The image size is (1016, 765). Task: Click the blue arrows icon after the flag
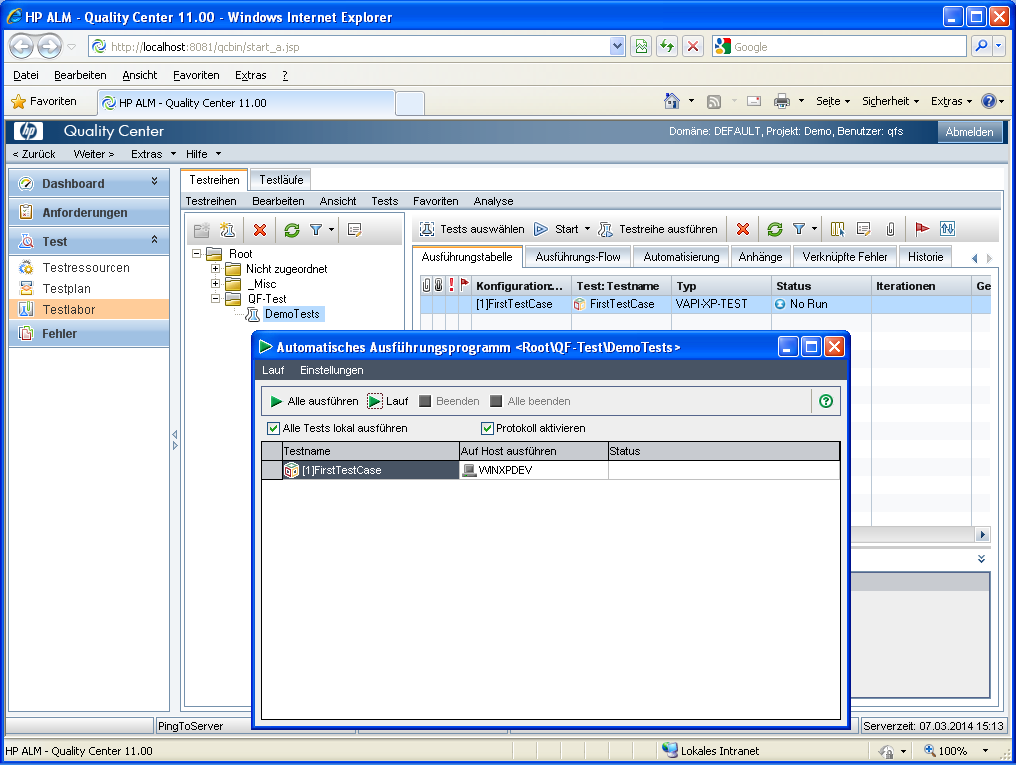(947, 229)
